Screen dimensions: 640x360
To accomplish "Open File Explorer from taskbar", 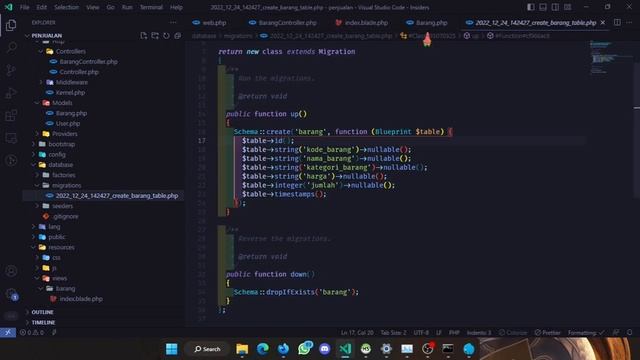I will click(242, 349).
